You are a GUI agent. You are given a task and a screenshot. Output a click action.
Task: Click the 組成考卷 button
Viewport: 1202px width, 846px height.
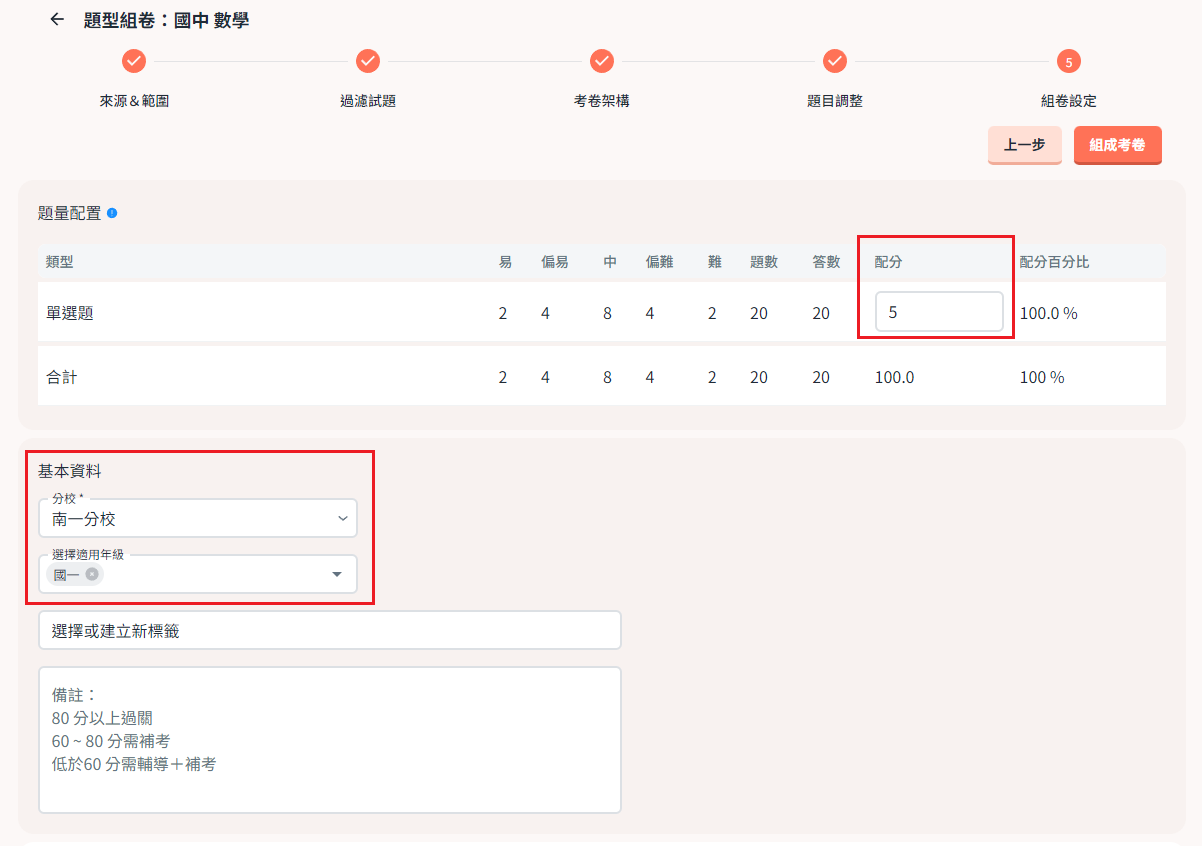tap(1118, 145)
